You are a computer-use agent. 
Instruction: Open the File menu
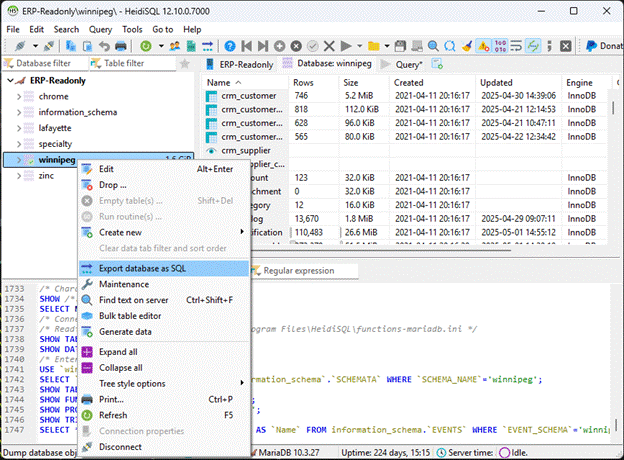click(13, 29)
